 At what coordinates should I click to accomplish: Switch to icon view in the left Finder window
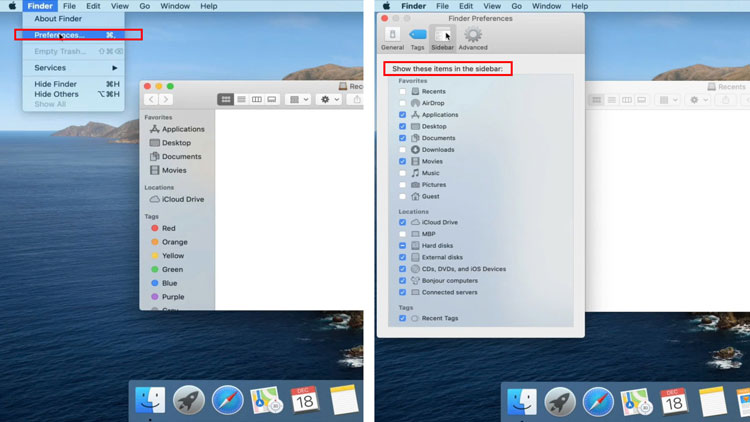pyautogui.click(x=226, y=100)
